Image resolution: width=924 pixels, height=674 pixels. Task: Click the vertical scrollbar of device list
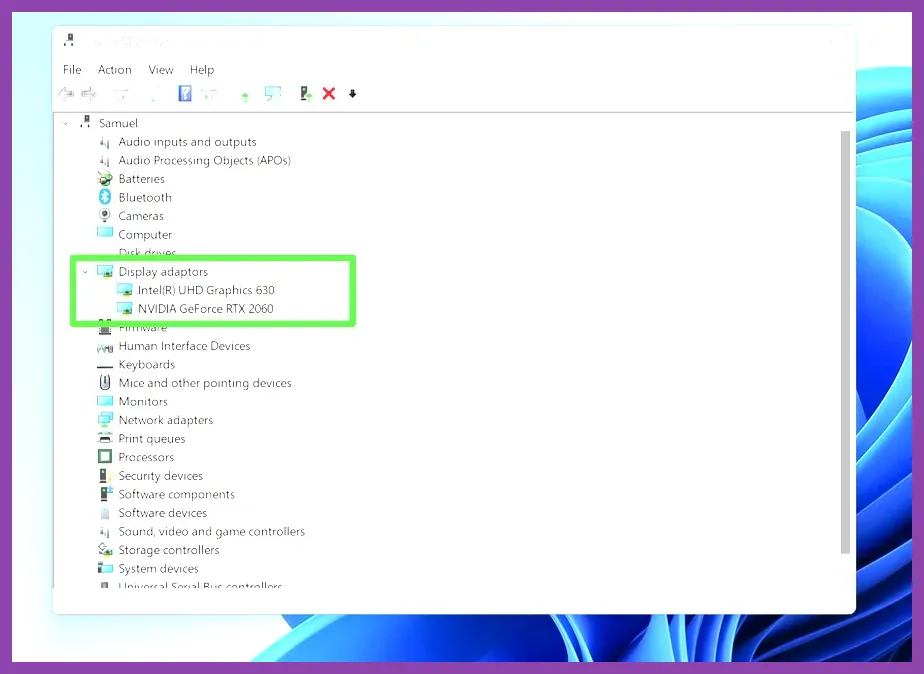pyautogui.click(x=845, y=342)
